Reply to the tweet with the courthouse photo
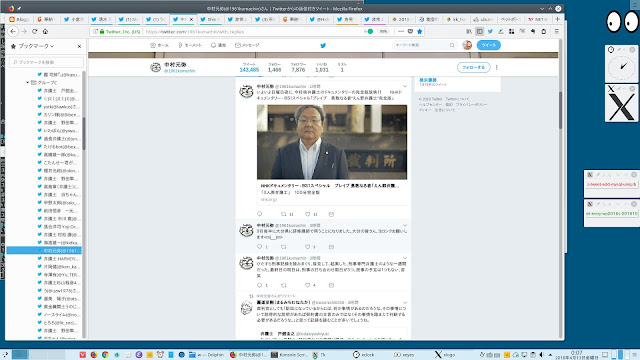This screenshot has height=360, width=640. pos(260,214)
